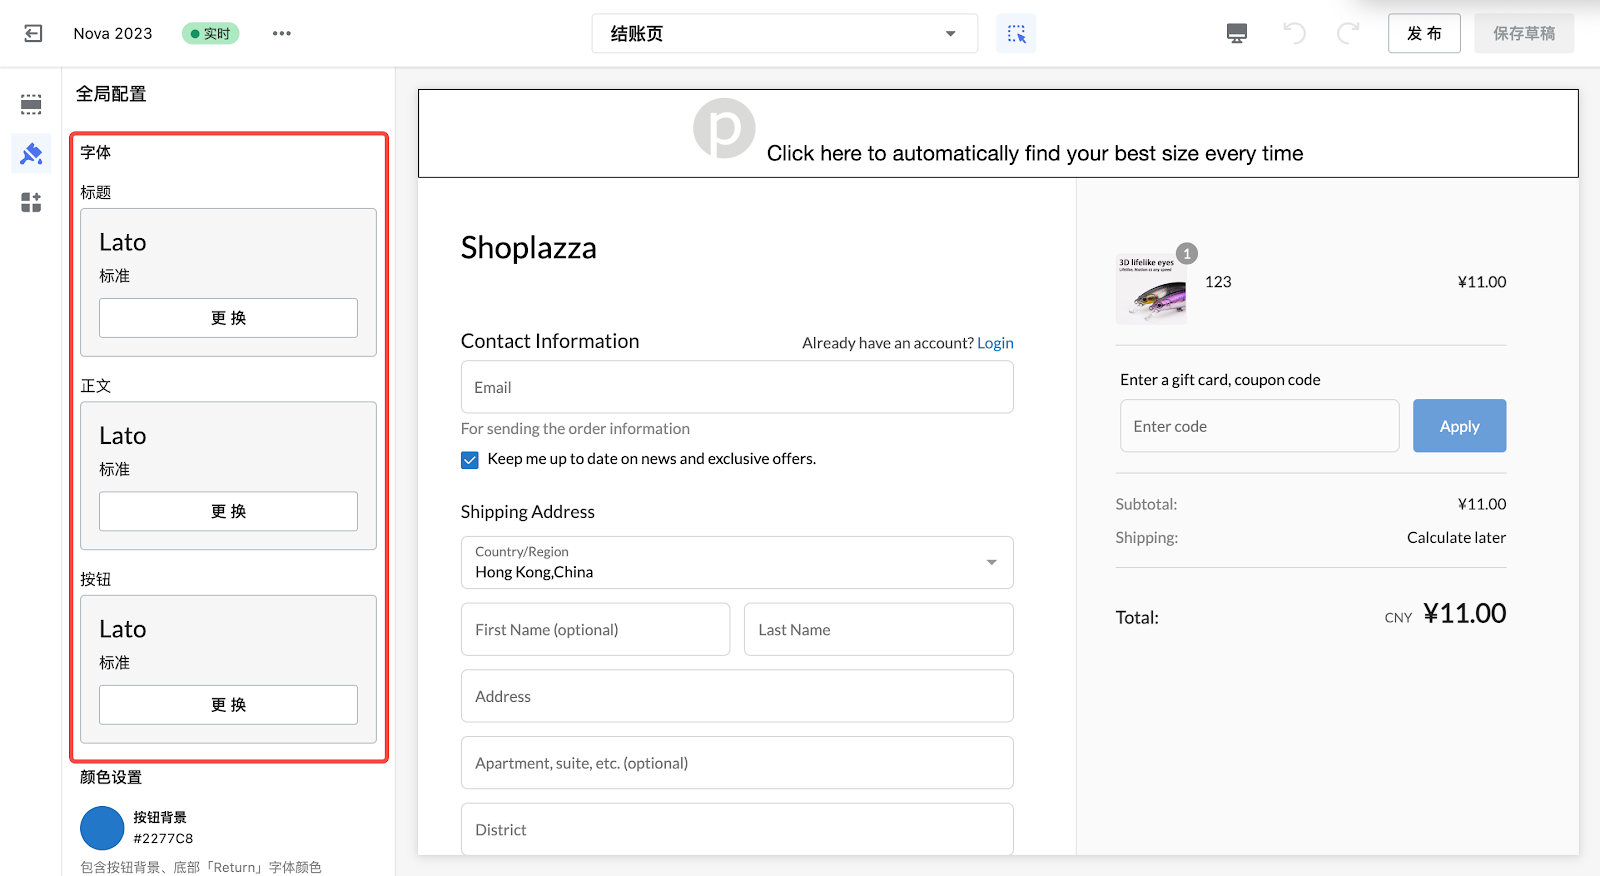Click the Shipping Address heading
1600x876 pixels.
point(528,512)
